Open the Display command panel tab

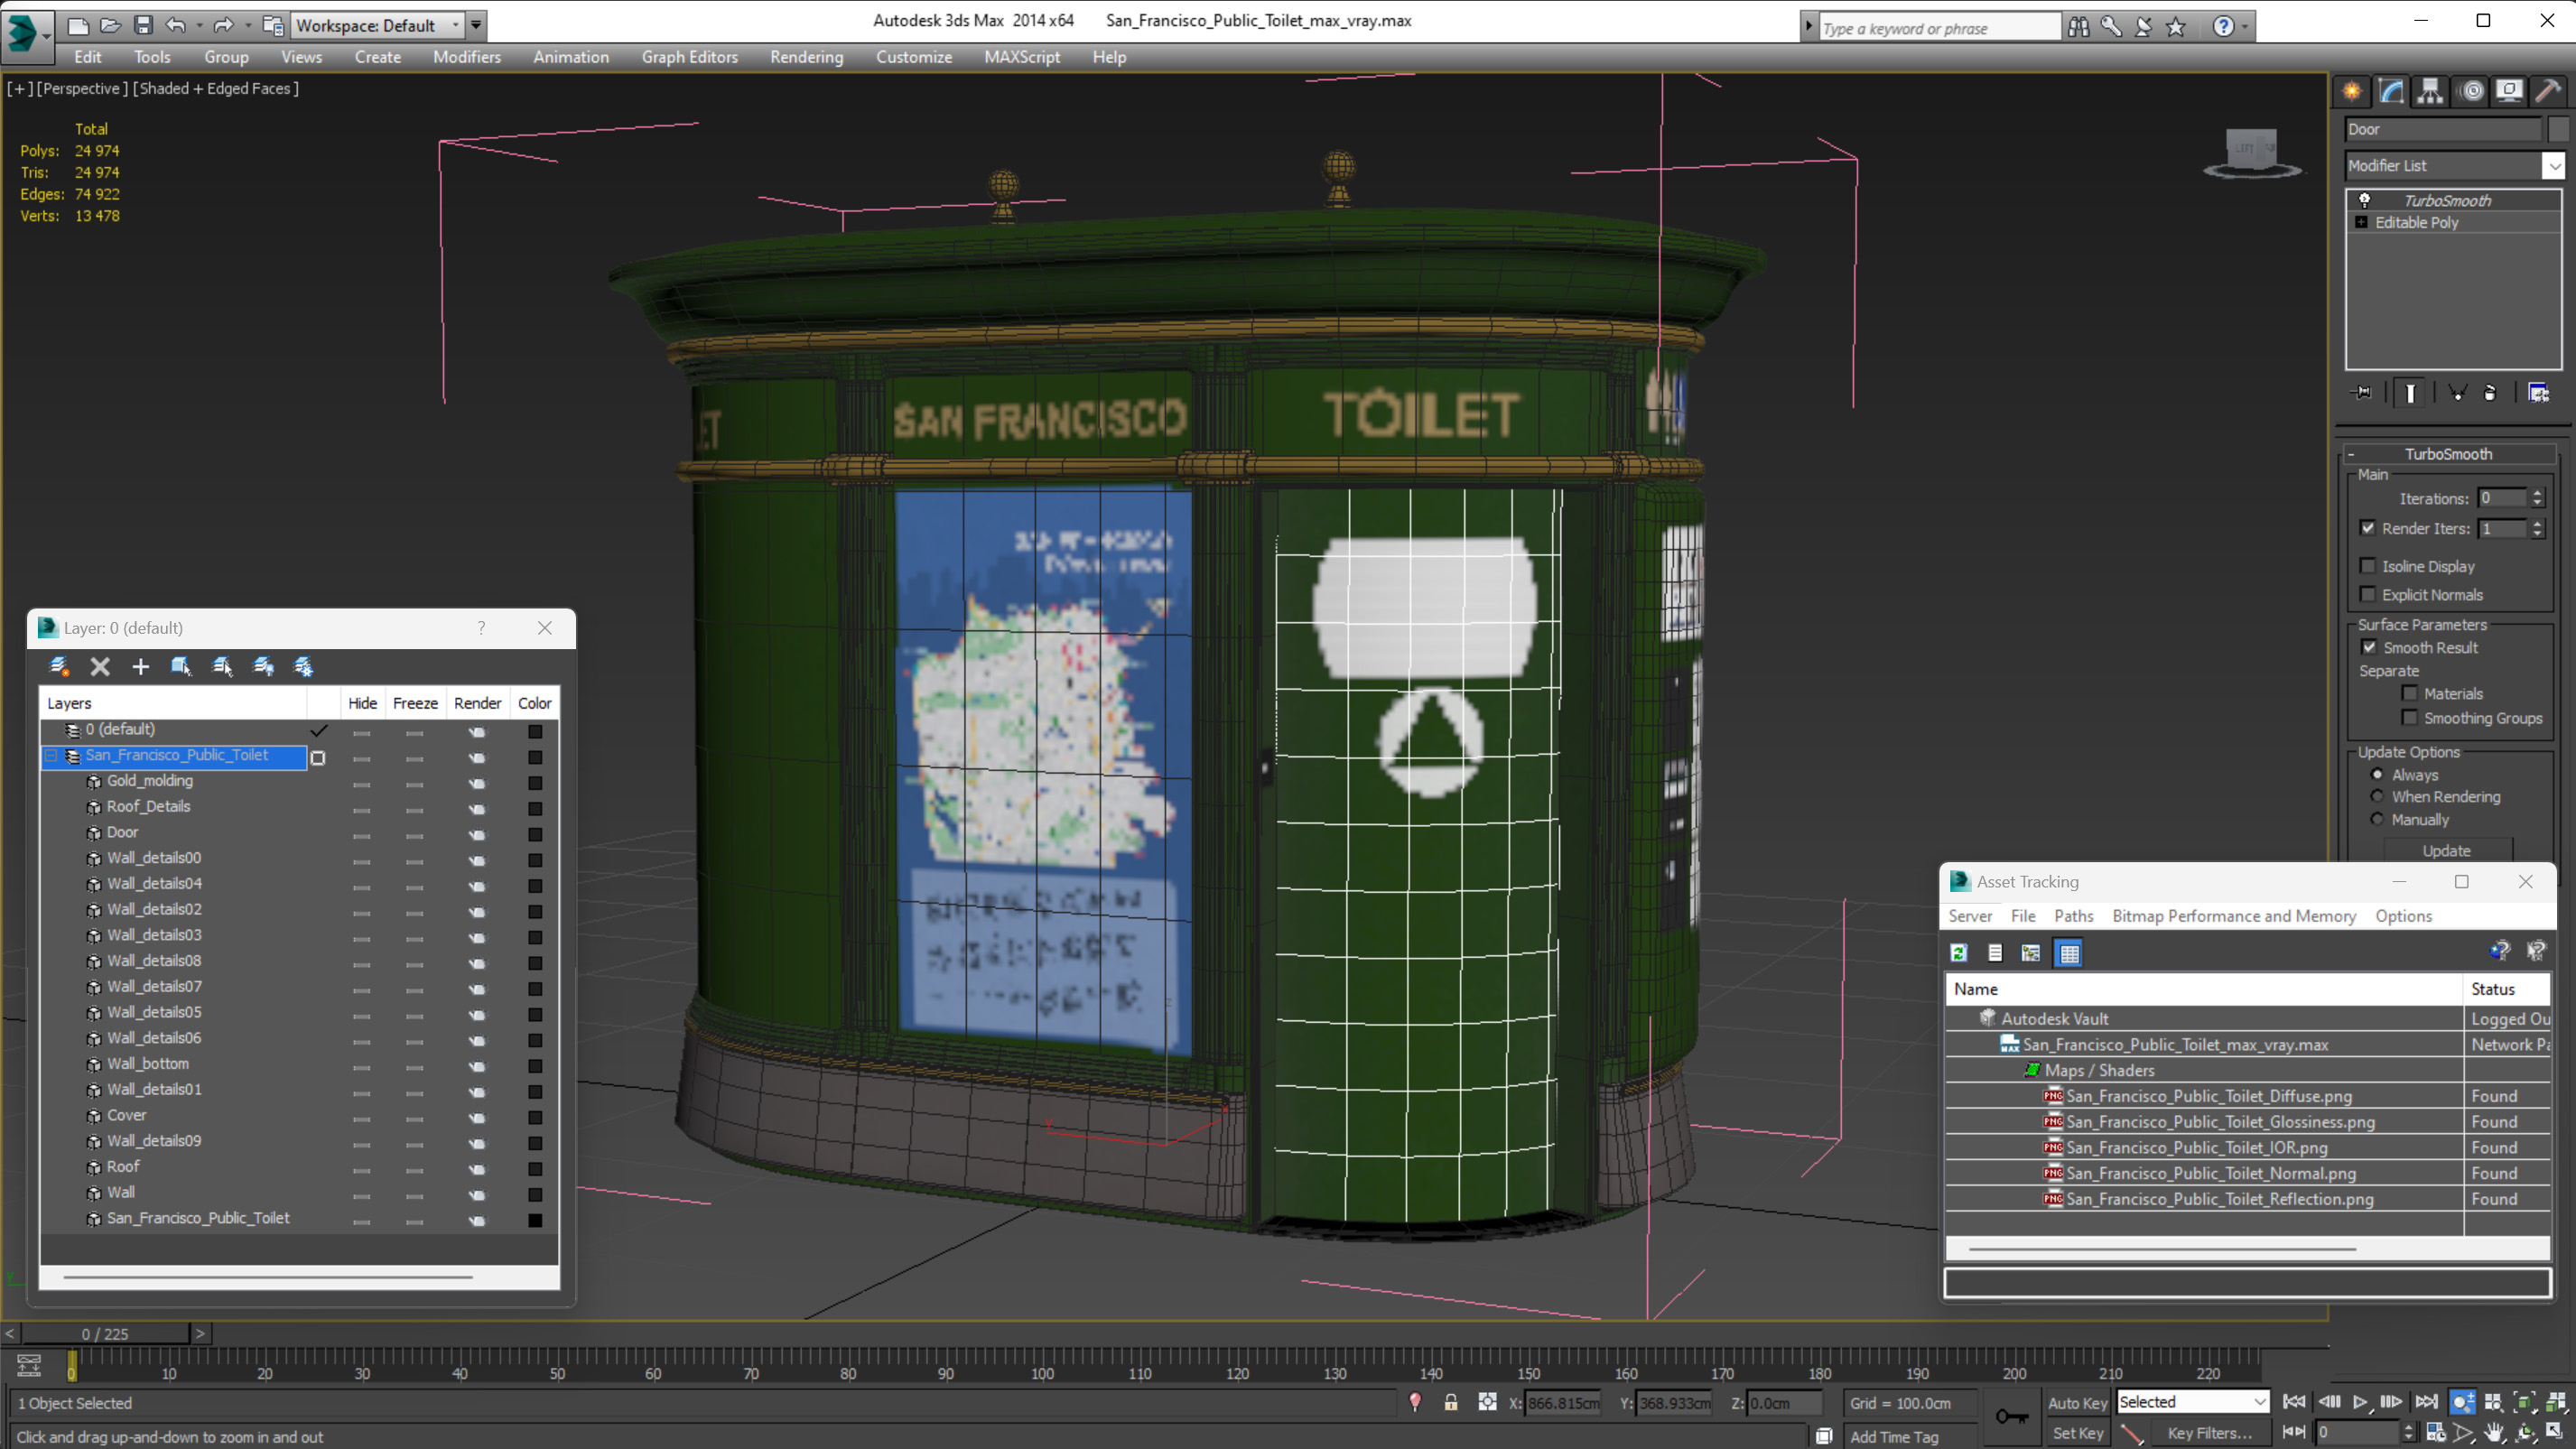[2509, 92]
